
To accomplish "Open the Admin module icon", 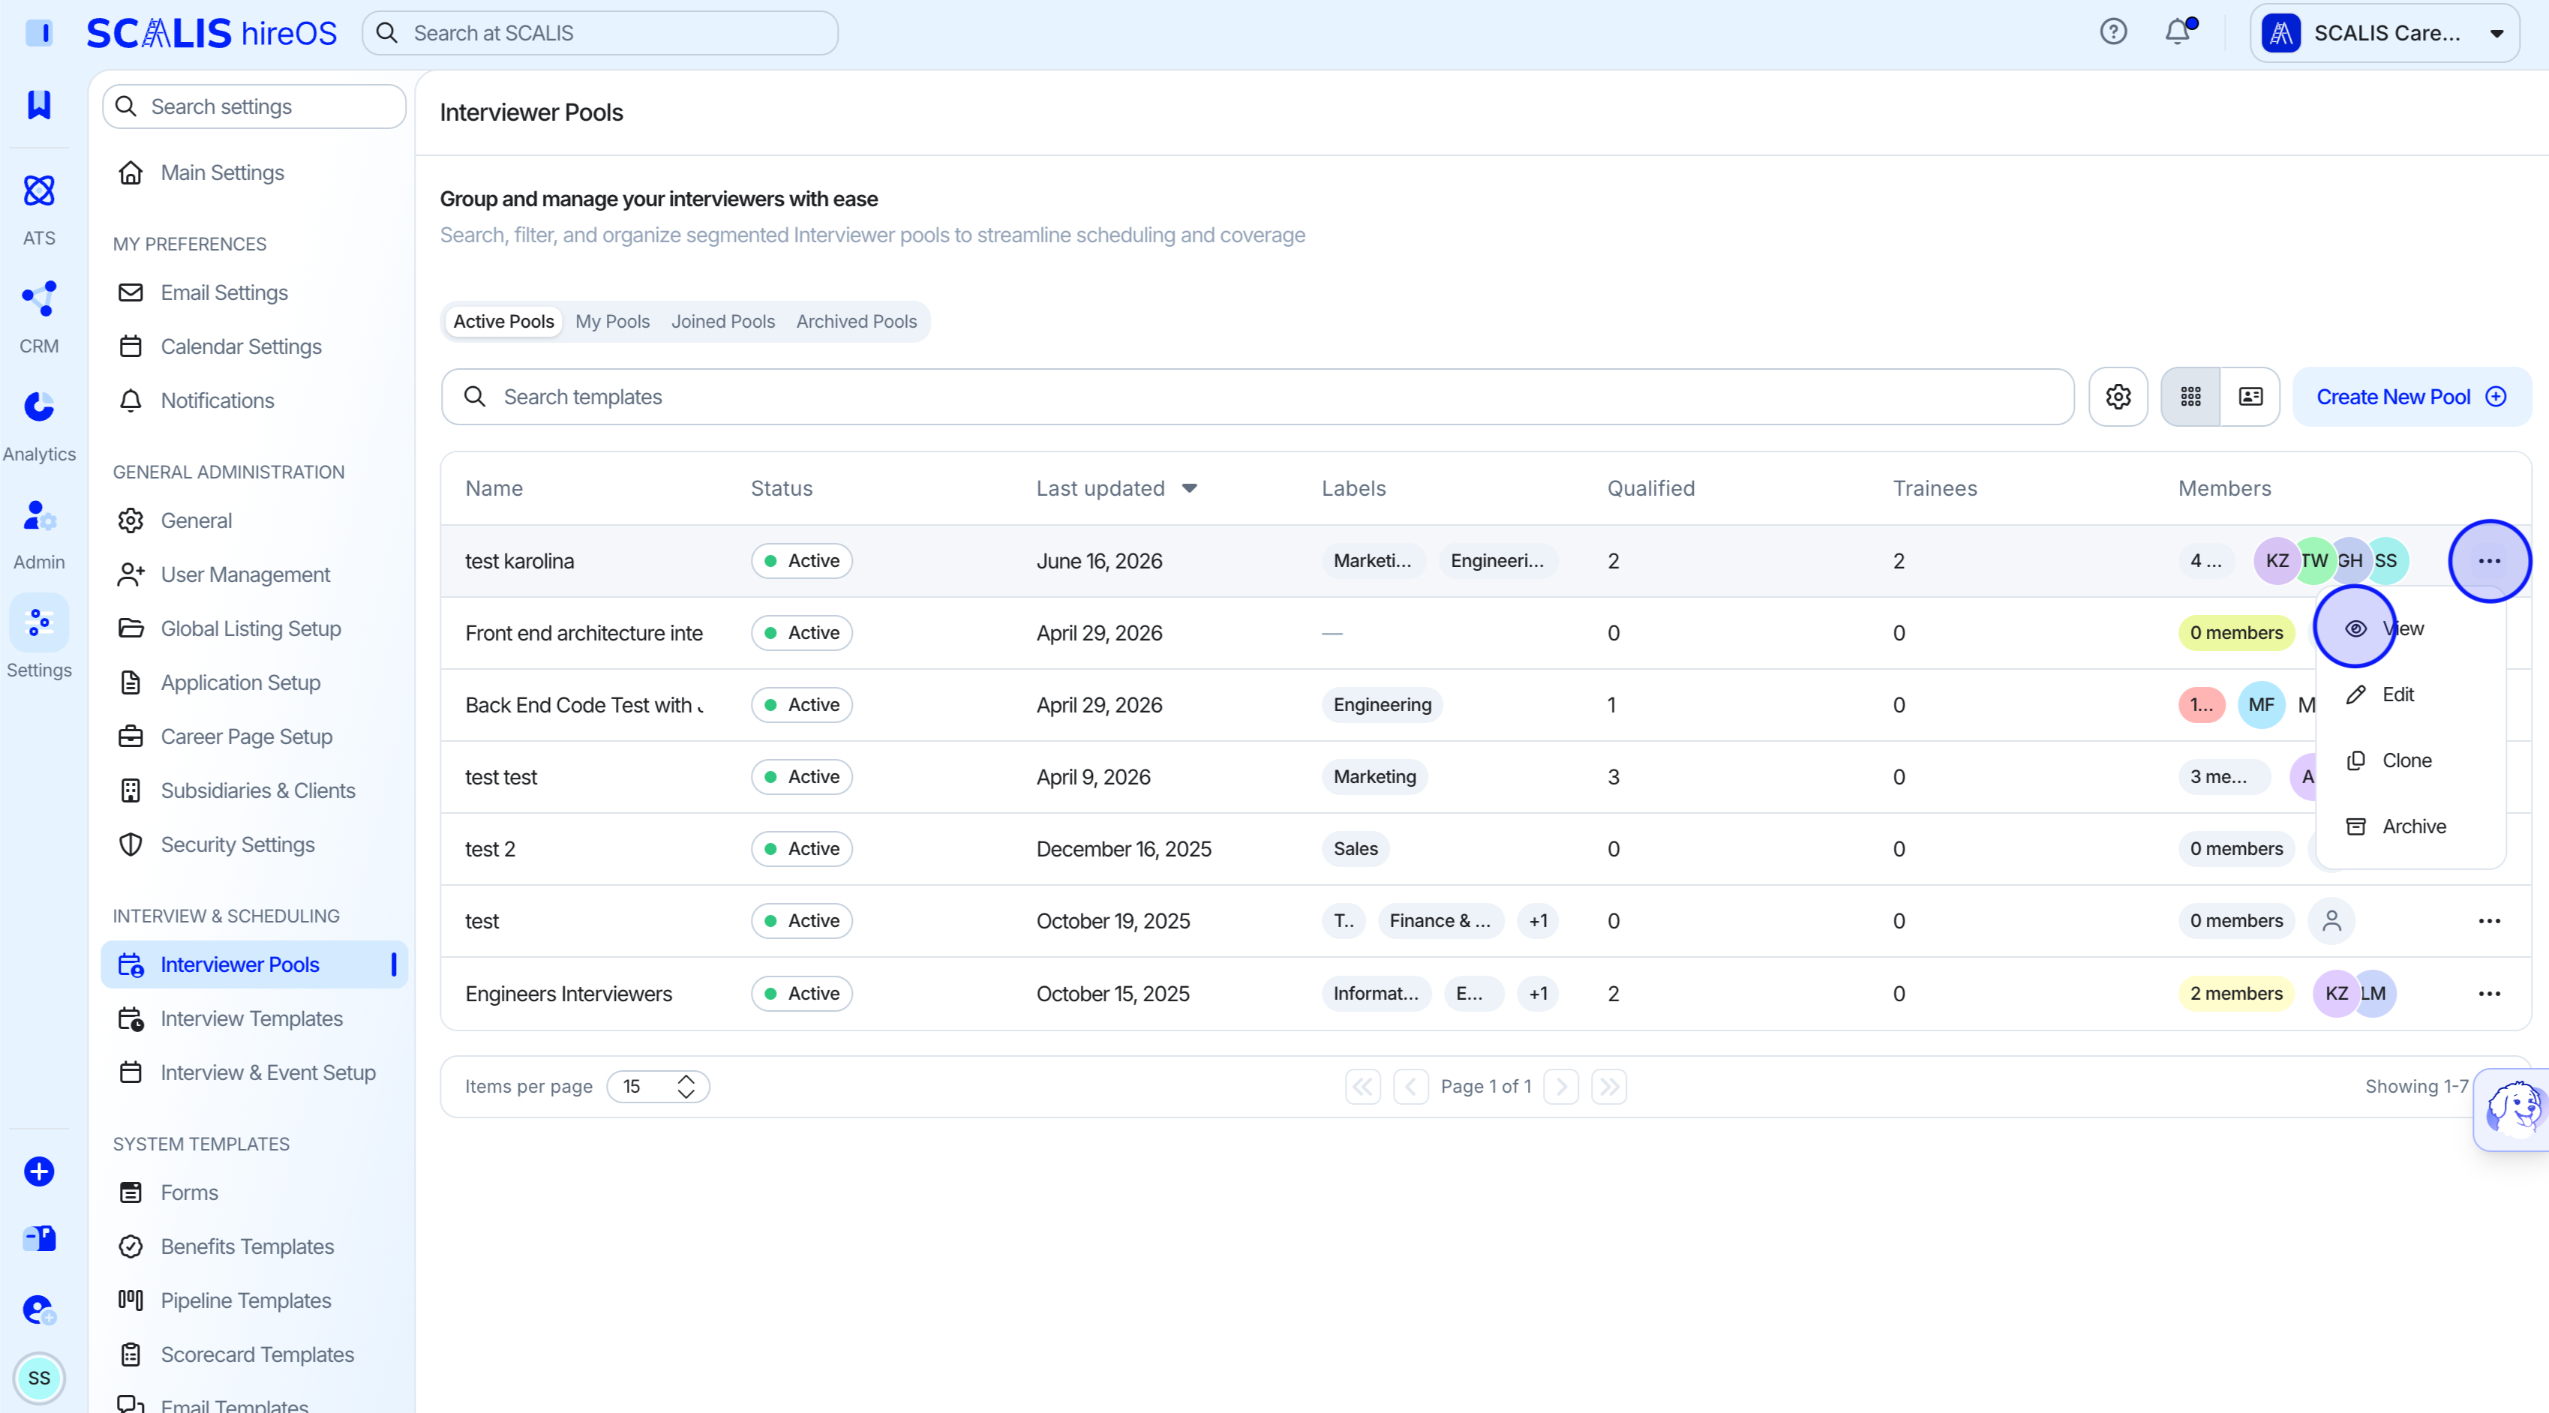I will tap(39, 516).
